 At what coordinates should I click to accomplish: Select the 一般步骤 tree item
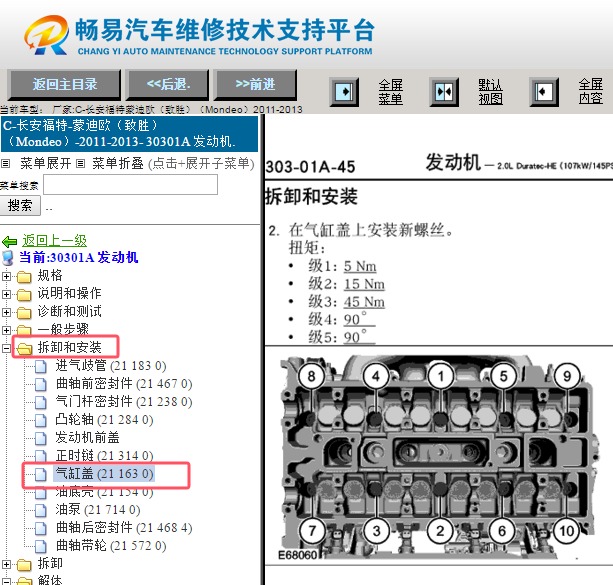pos(63,329)
